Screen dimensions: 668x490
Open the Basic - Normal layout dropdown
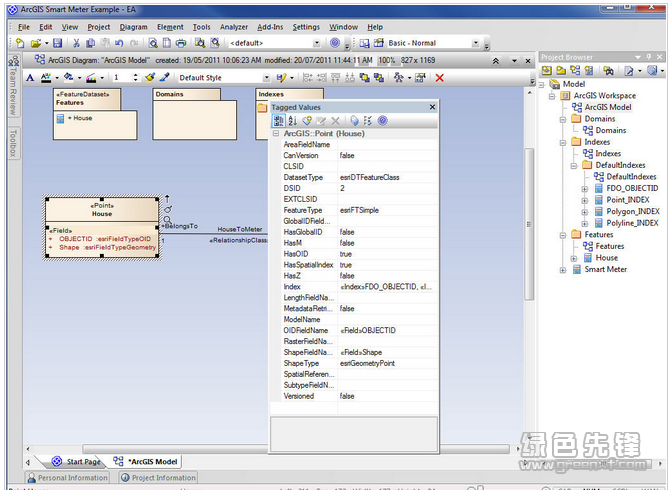click(x=476, y=43)
